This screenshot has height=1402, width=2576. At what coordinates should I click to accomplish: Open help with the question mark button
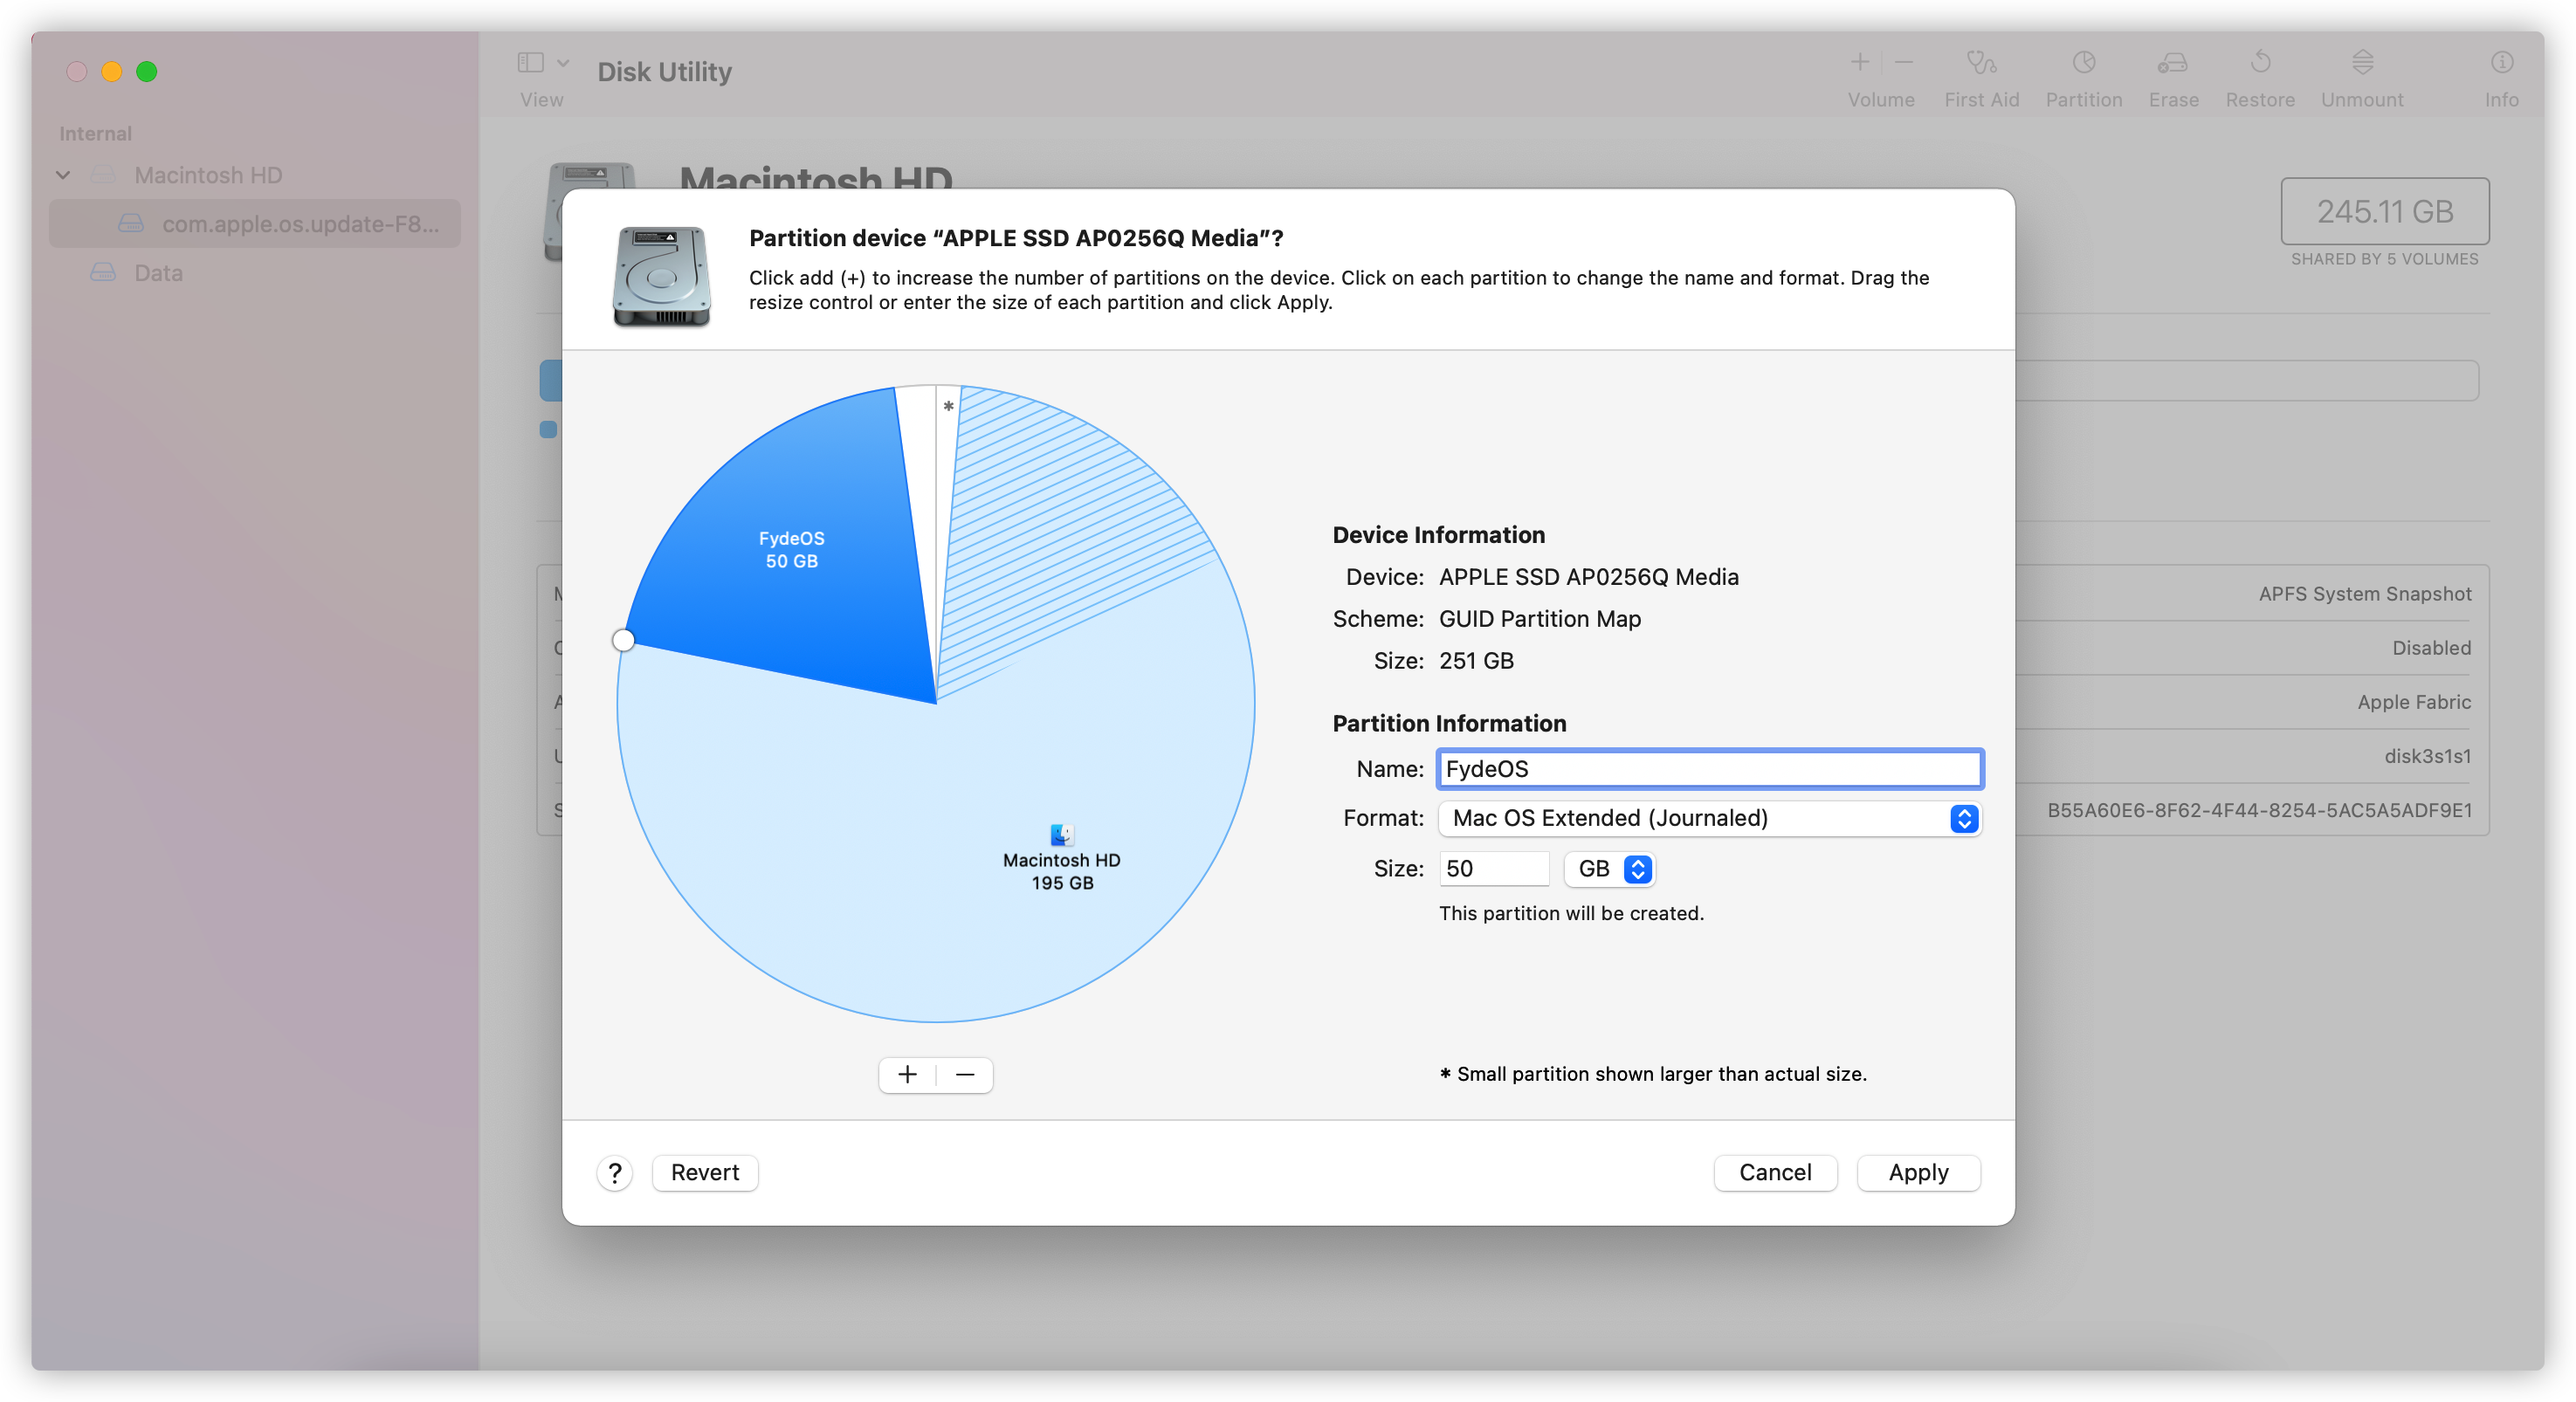click(x=615, y=1172)
